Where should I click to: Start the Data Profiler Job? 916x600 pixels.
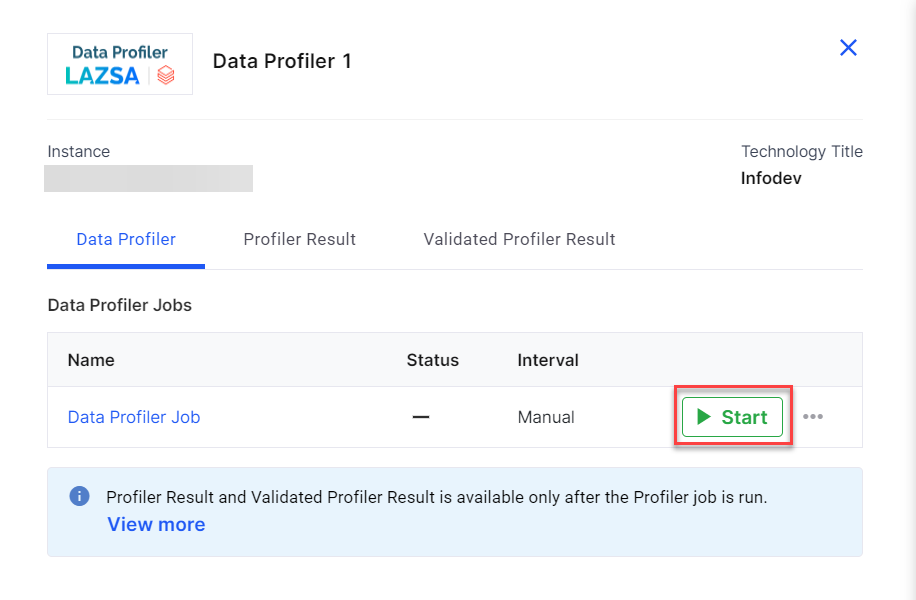[732, 417]
